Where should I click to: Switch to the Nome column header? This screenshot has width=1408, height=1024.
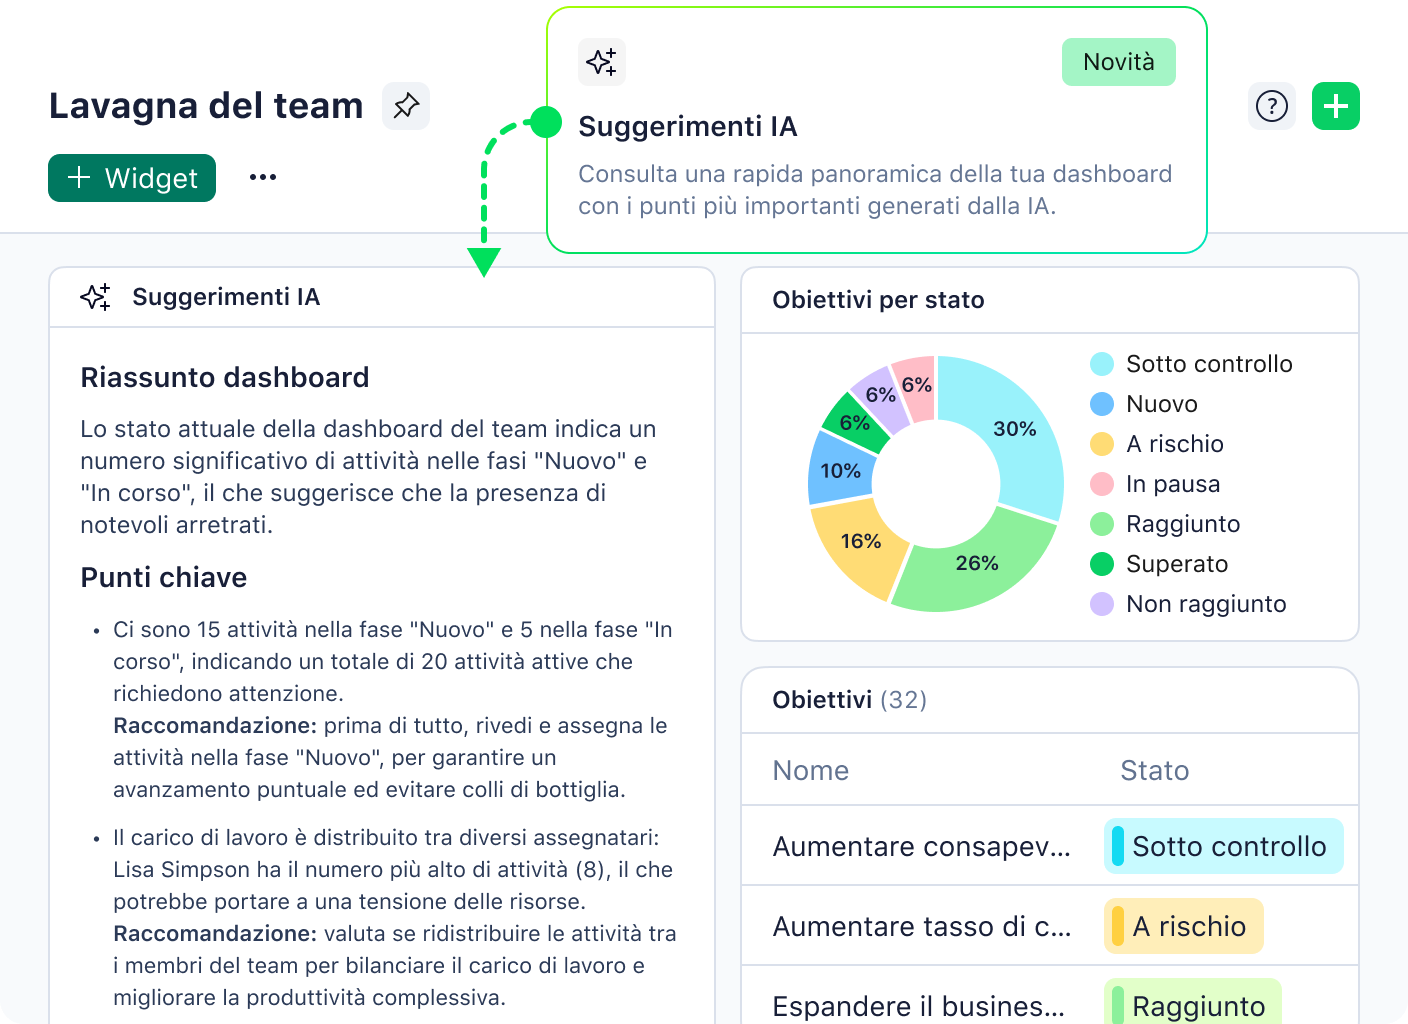click(810, 770)
